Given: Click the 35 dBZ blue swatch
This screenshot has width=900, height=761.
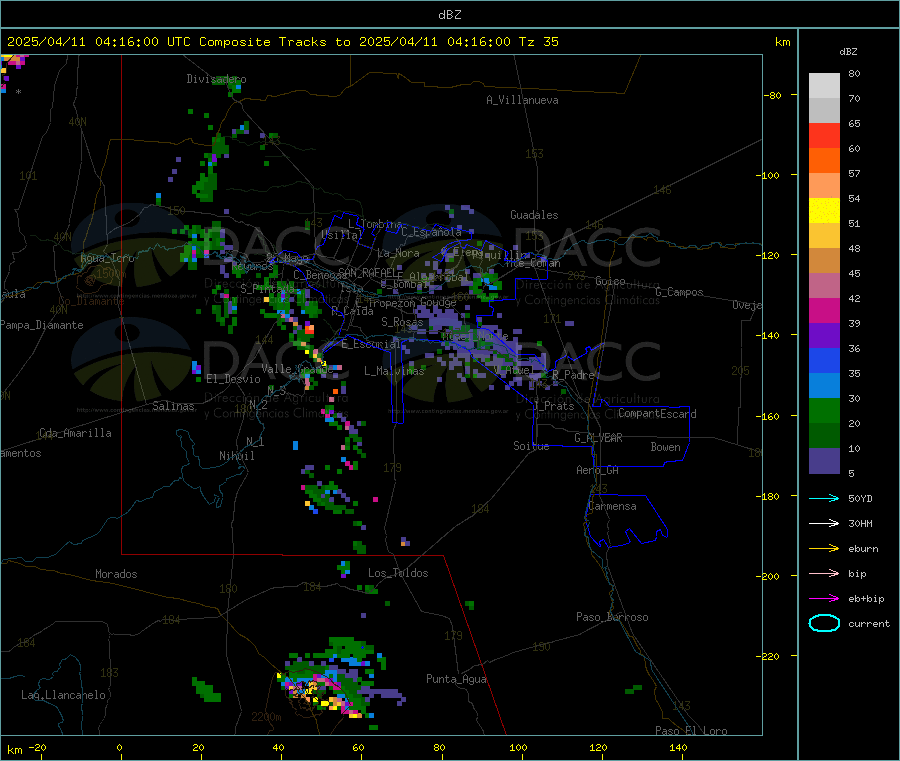Looking at the screenshot, I should 824,360.
